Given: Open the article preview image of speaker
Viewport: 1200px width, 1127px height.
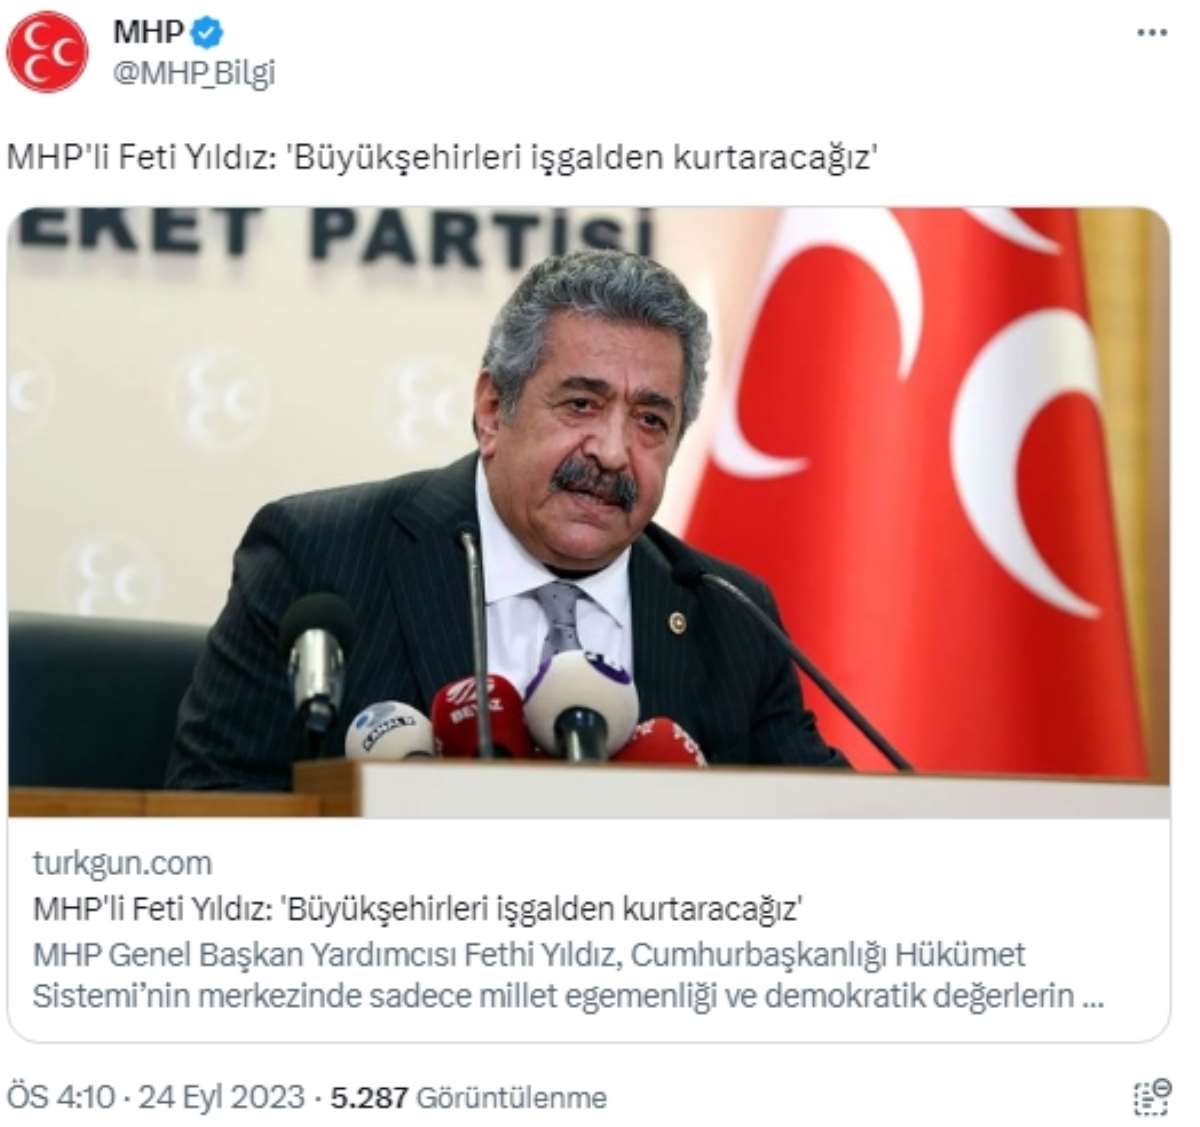Looking at the screenshot, I should click(589, 512).
